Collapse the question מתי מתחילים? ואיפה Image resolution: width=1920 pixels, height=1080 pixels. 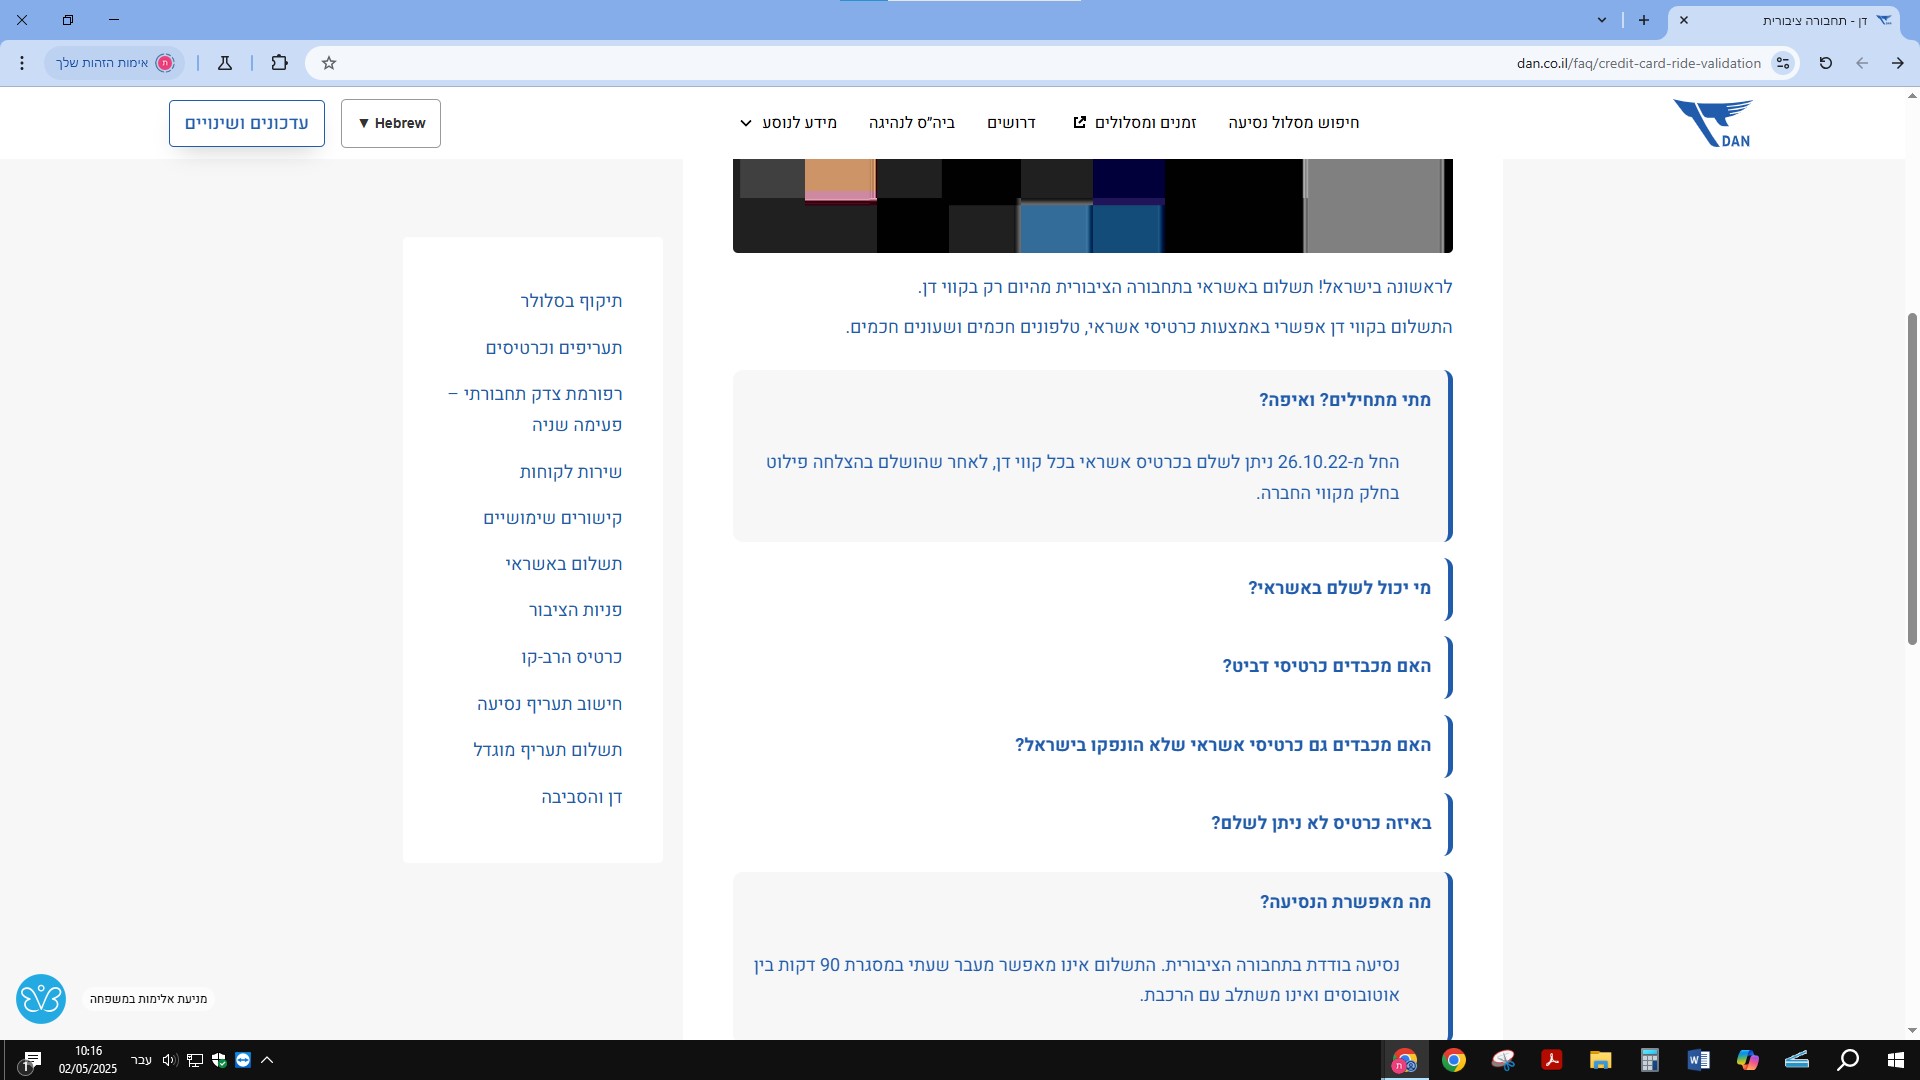point(1344,400)
